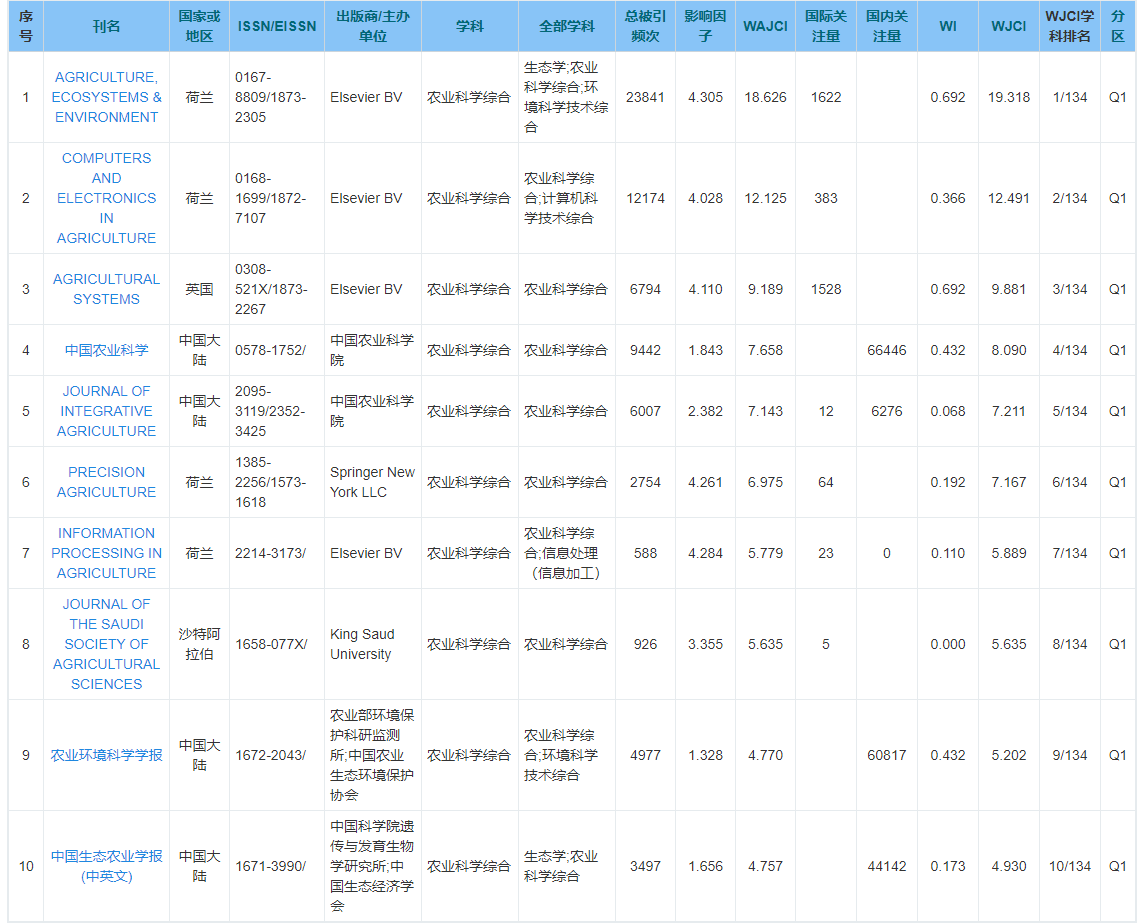Click the 刊名 column header
The image size is (1139, 923).
(x=106, y=26)
